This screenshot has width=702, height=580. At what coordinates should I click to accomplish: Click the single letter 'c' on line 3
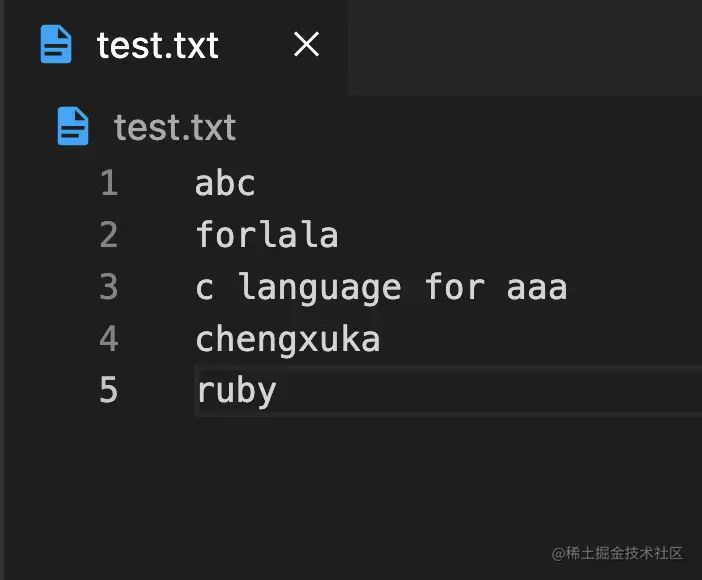pos(205,288)
